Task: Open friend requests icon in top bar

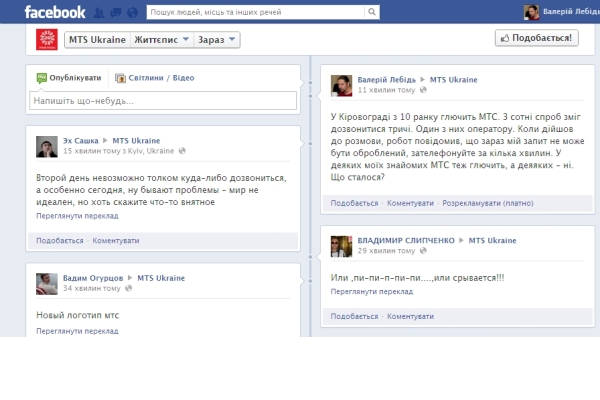Action: coord(99,13)
